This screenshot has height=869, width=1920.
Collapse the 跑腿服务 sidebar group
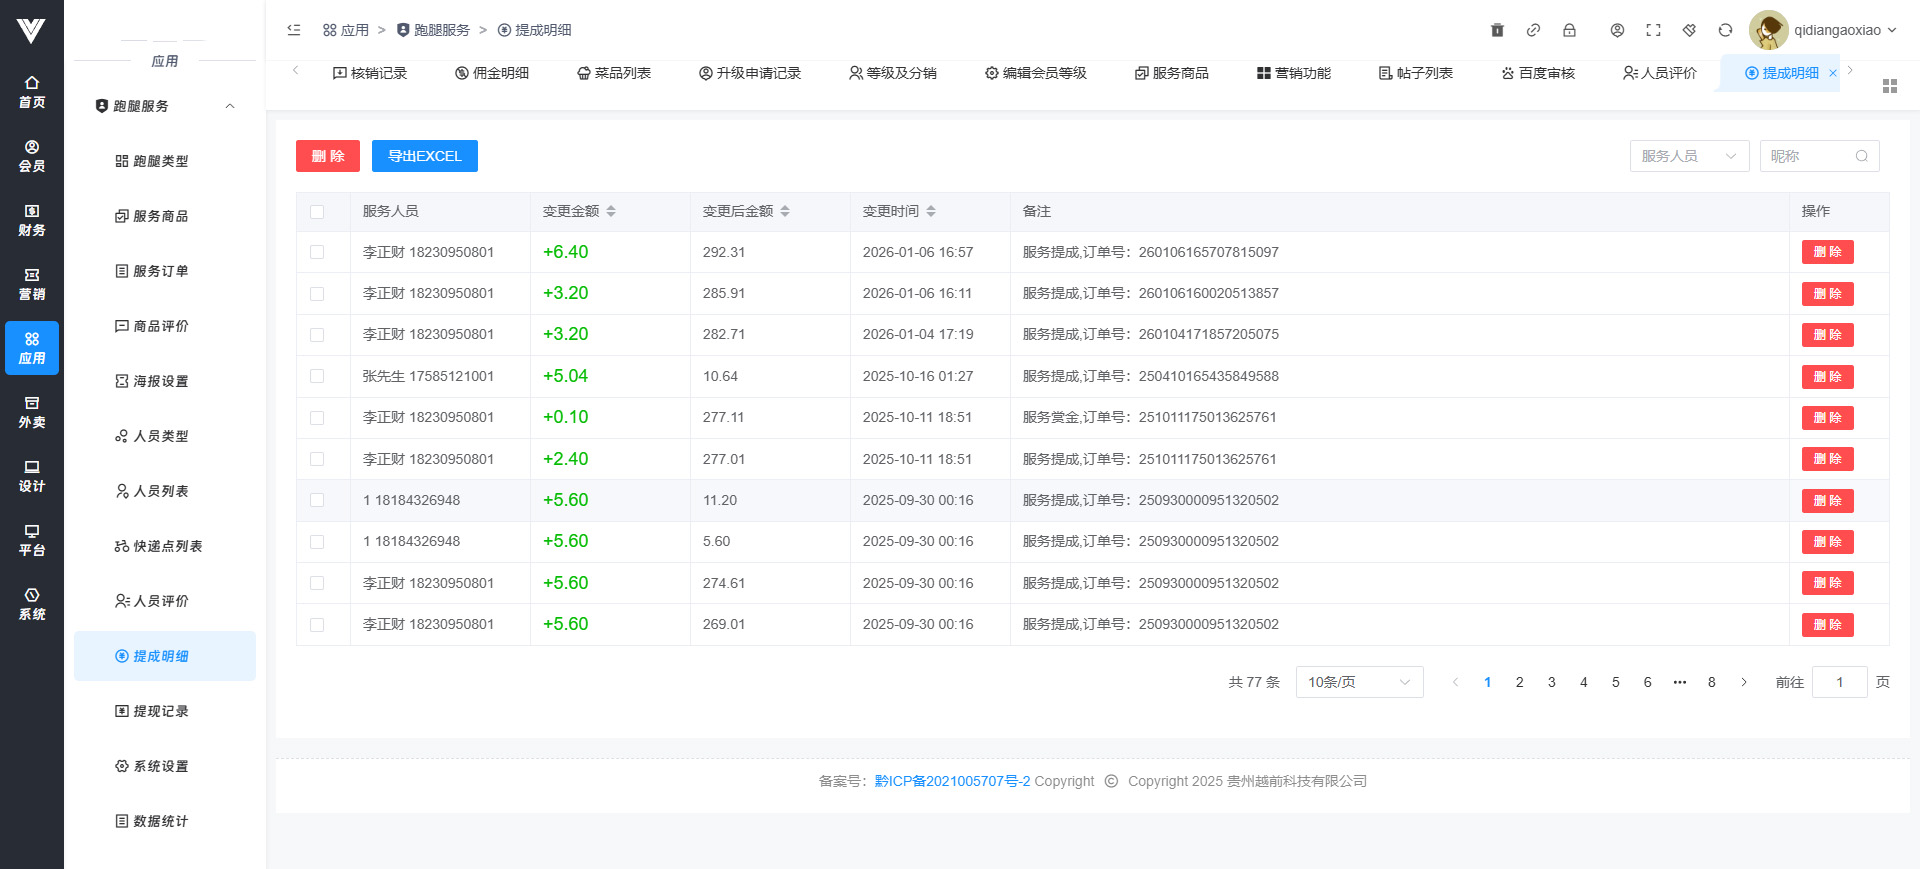coord(230,106)
